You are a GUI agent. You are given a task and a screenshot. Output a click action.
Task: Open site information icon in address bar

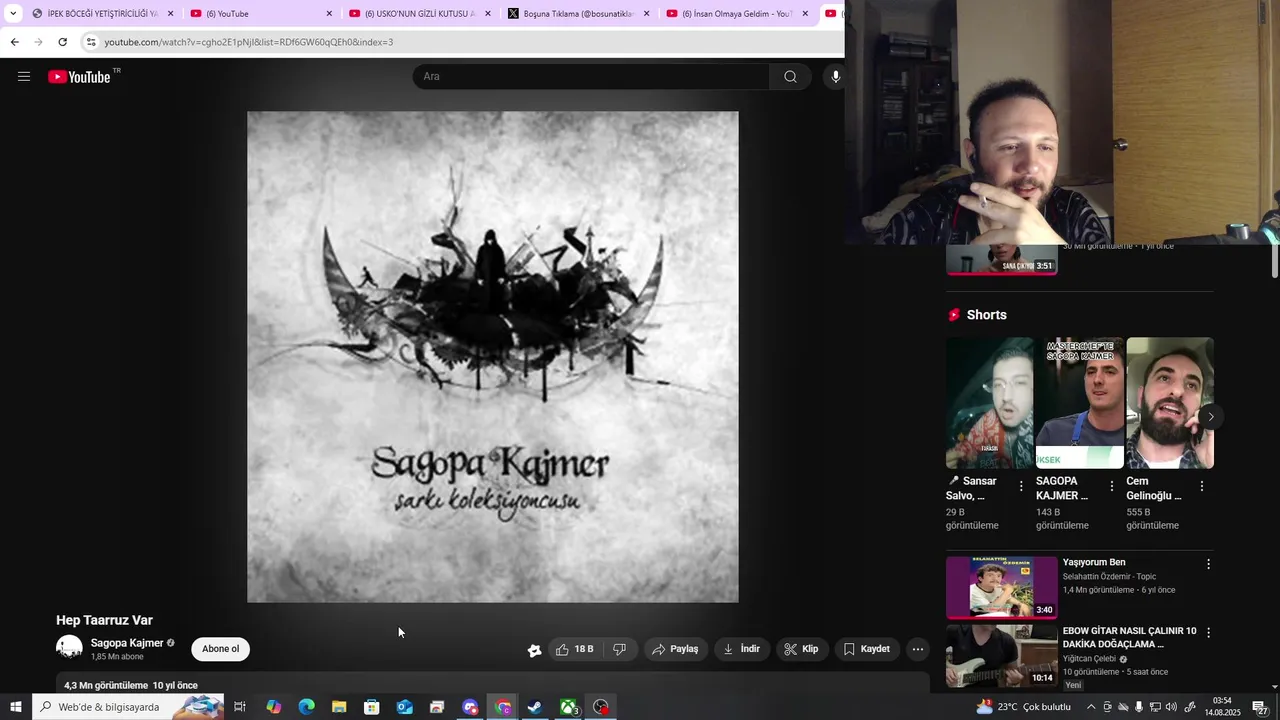coord(91,42)
